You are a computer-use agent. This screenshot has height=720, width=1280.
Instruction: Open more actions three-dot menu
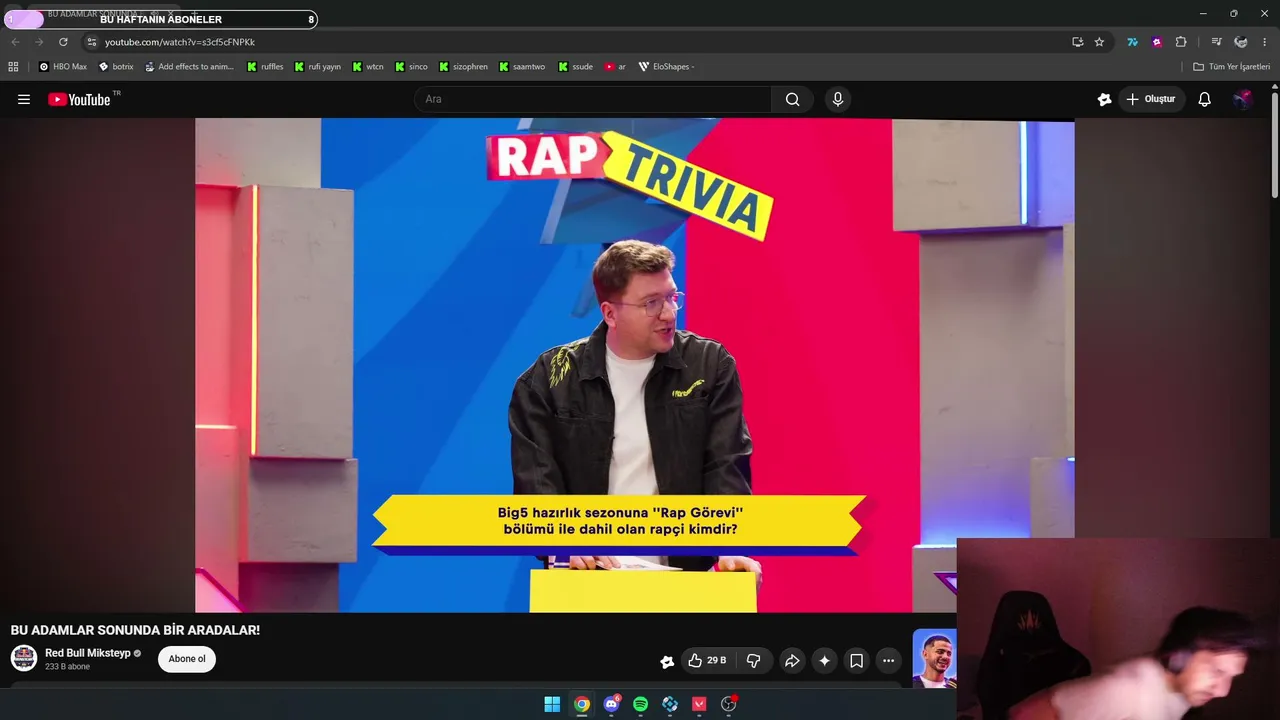pos(888,660)
